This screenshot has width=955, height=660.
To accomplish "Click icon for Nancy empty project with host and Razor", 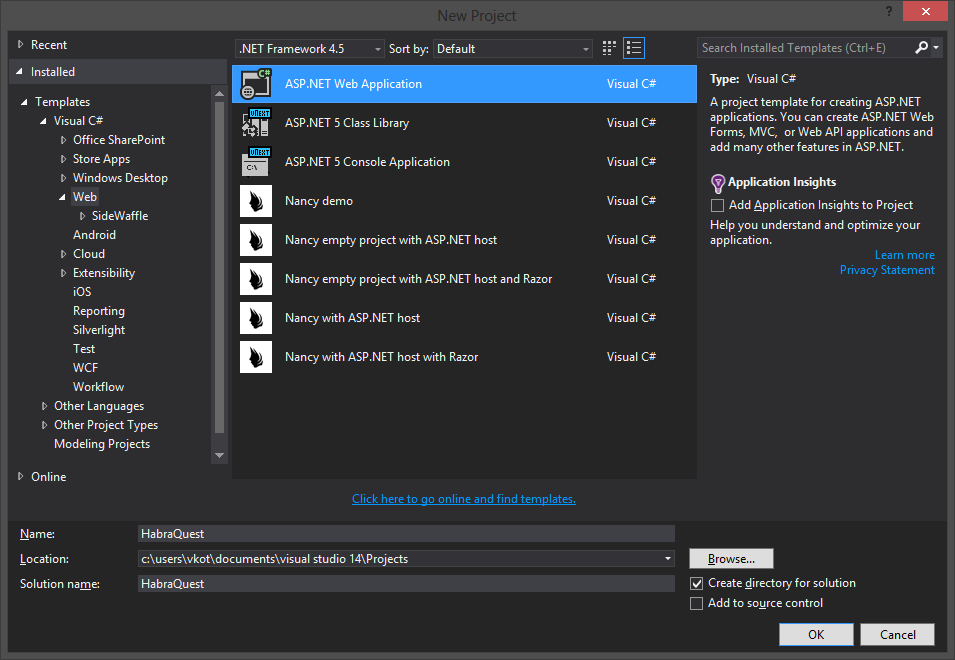I will click(x=256, y=279).
